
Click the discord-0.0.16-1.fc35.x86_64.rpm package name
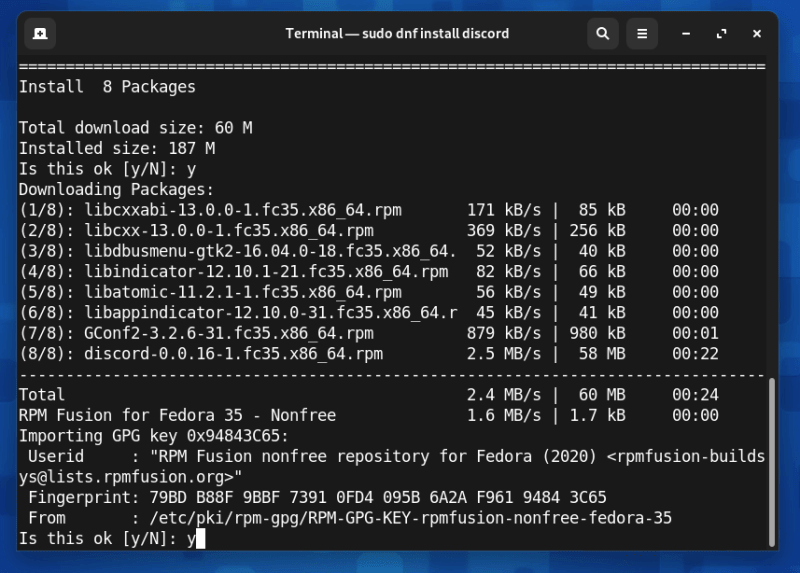pos(233,354)
